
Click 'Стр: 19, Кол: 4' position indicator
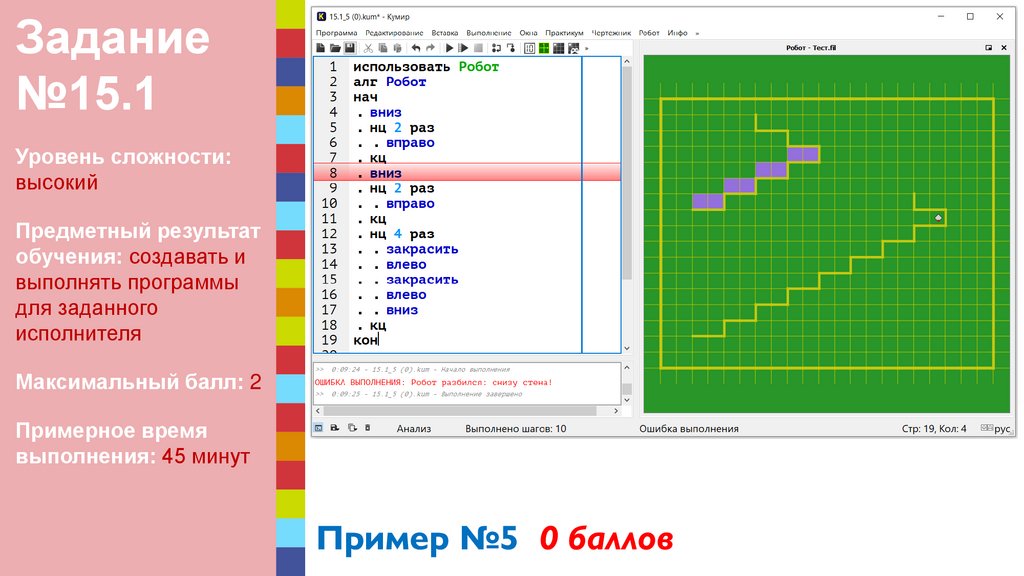(934, 428)
